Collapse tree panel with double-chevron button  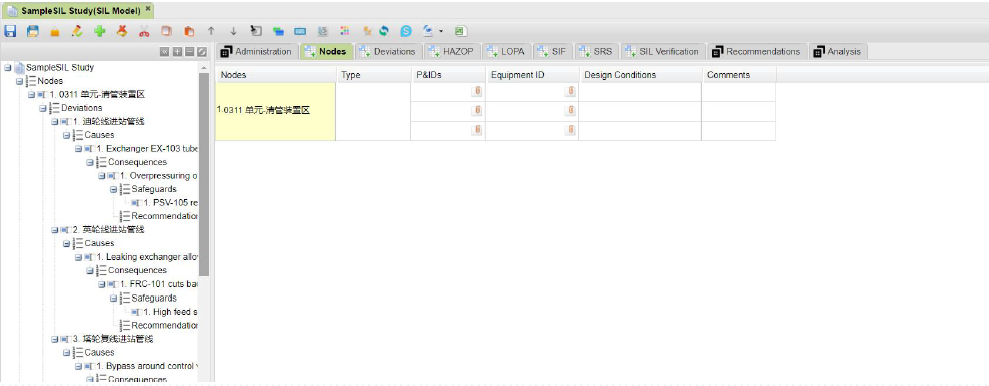pos(164,52)
